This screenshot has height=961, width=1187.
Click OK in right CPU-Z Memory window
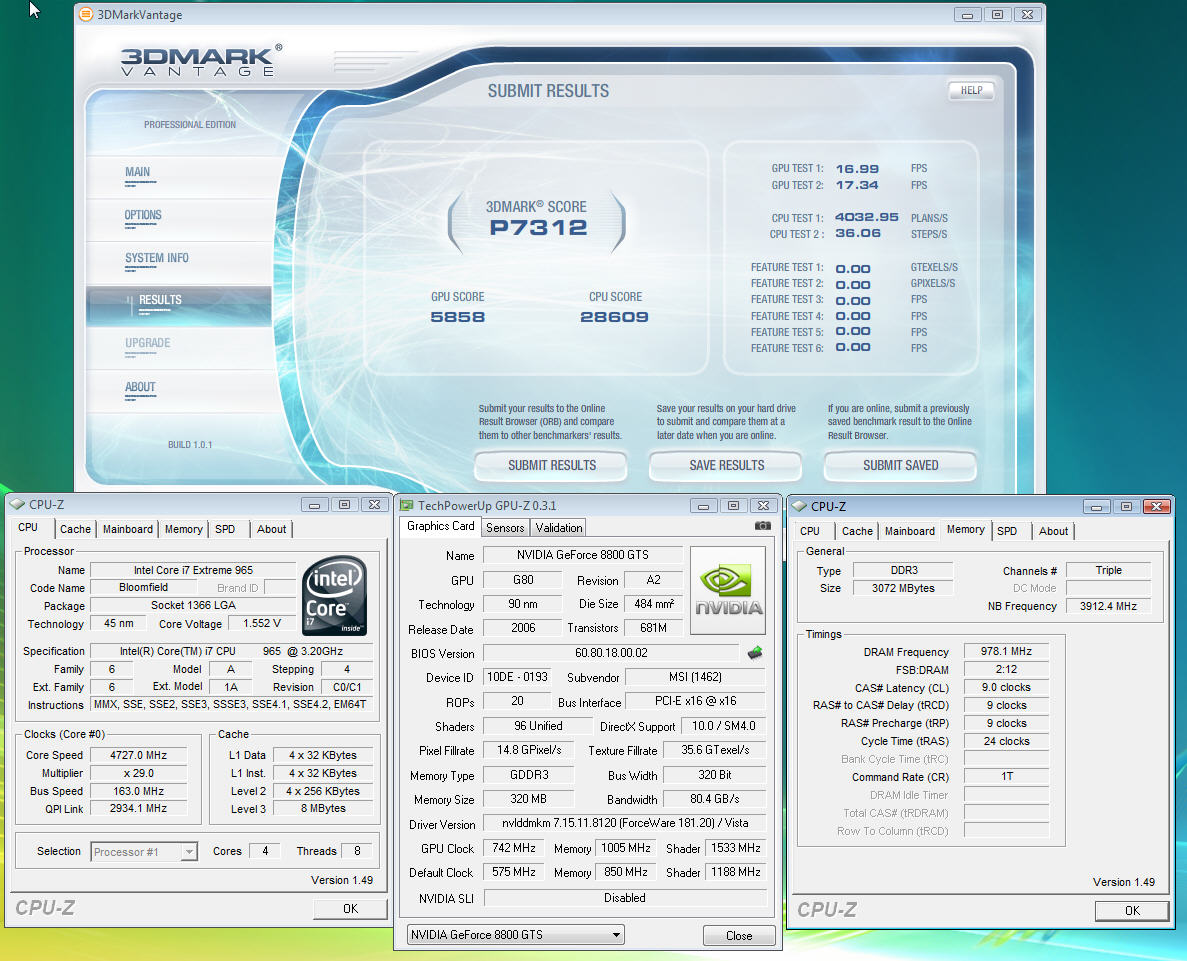click(1132, 911)
